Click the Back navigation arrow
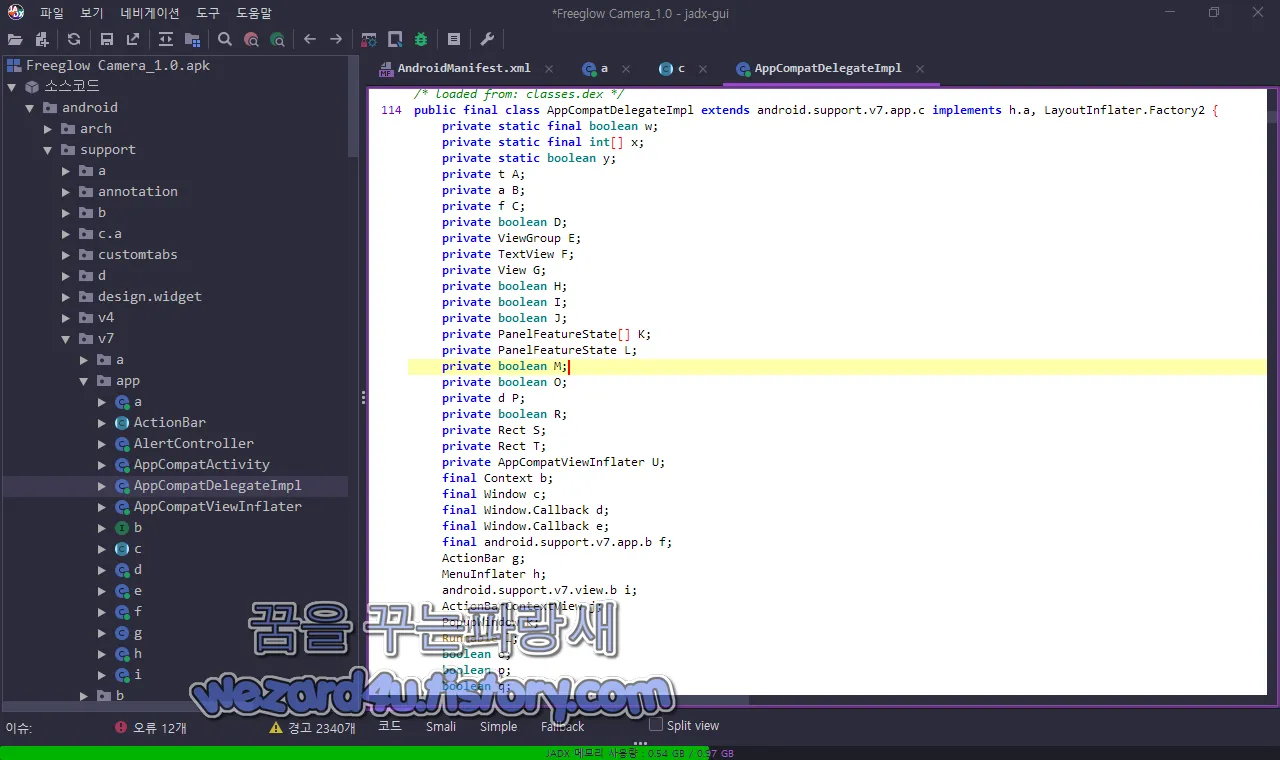 tap(310, 39)
